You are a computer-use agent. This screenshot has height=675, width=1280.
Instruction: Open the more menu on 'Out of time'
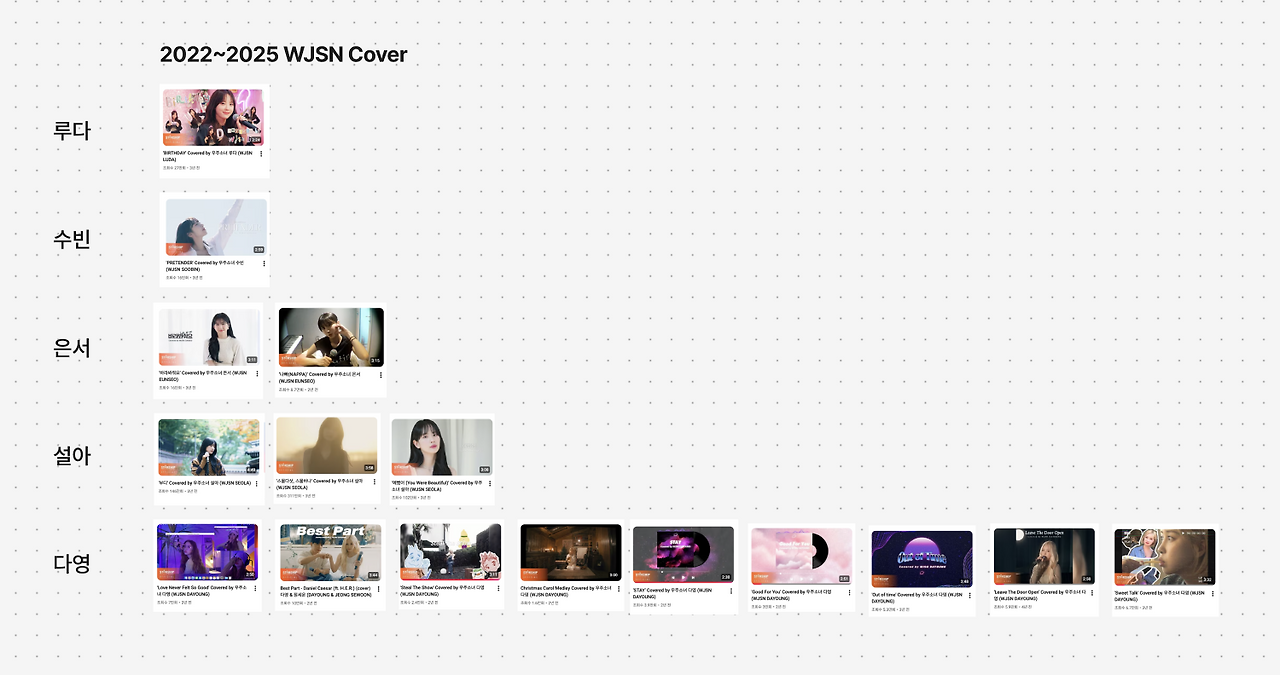tap(970, 596)
